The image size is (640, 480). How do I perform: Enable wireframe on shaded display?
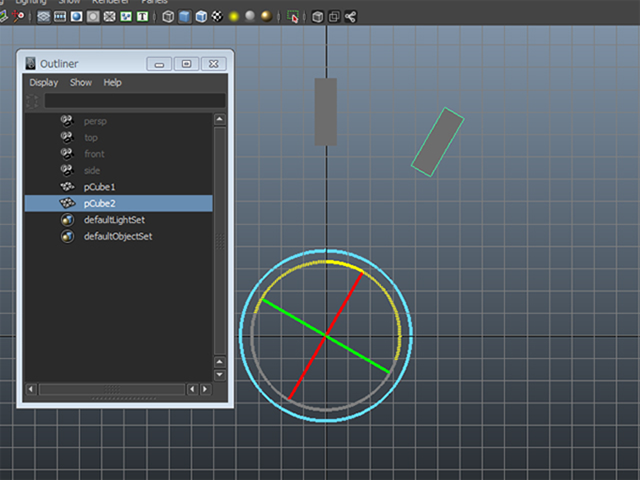[201, 17]
